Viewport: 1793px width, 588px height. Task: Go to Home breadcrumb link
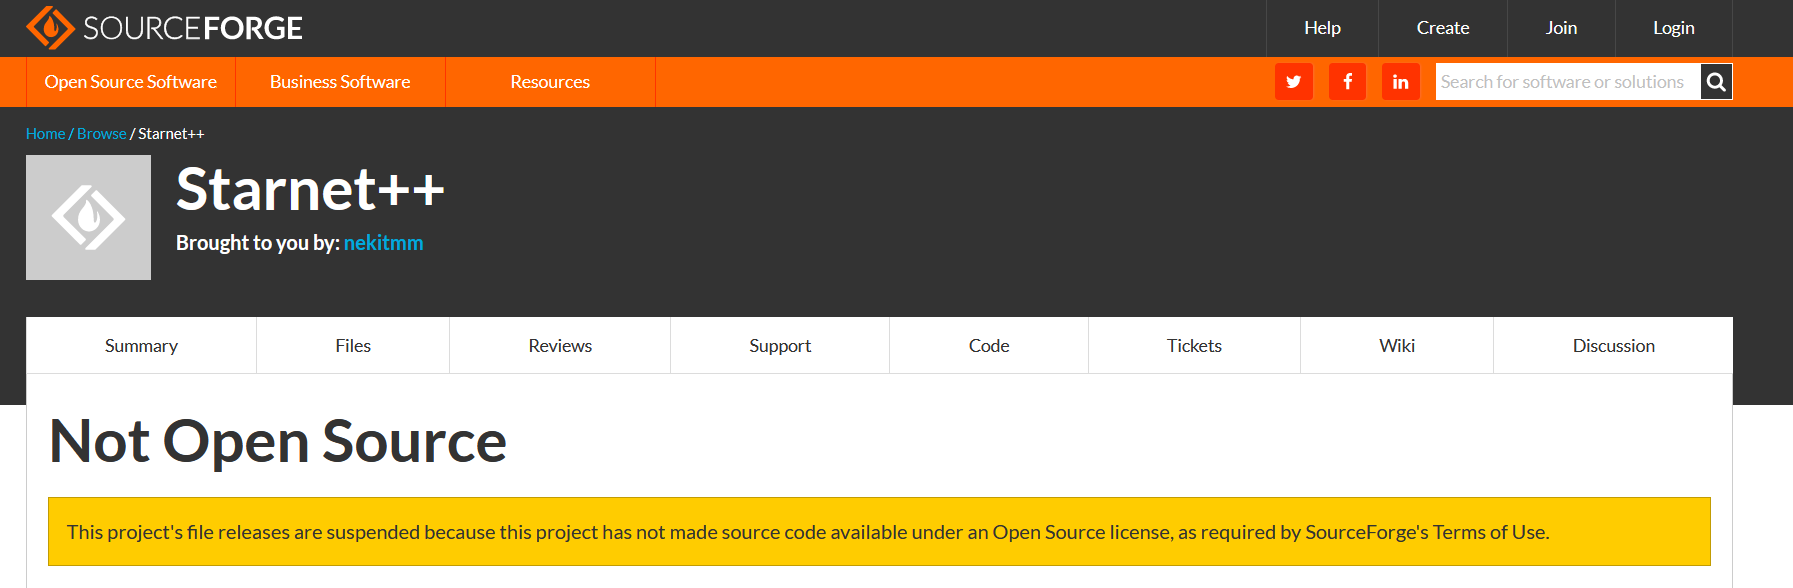45,134
